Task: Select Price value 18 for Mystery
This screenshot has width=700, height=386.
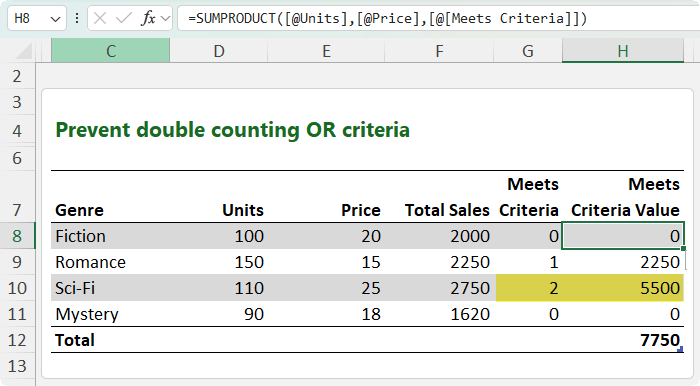Action: (326, 314)
